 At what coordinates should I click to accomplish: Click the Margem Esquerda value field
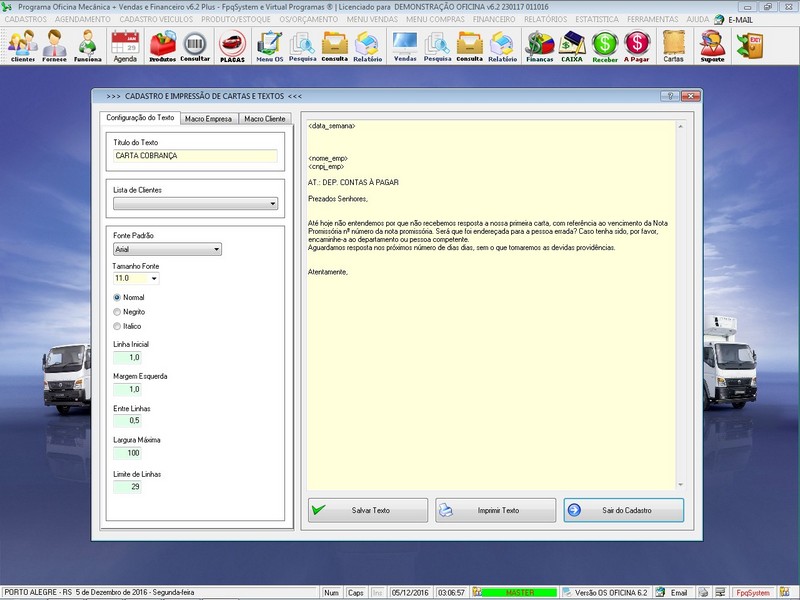[127, 389]
